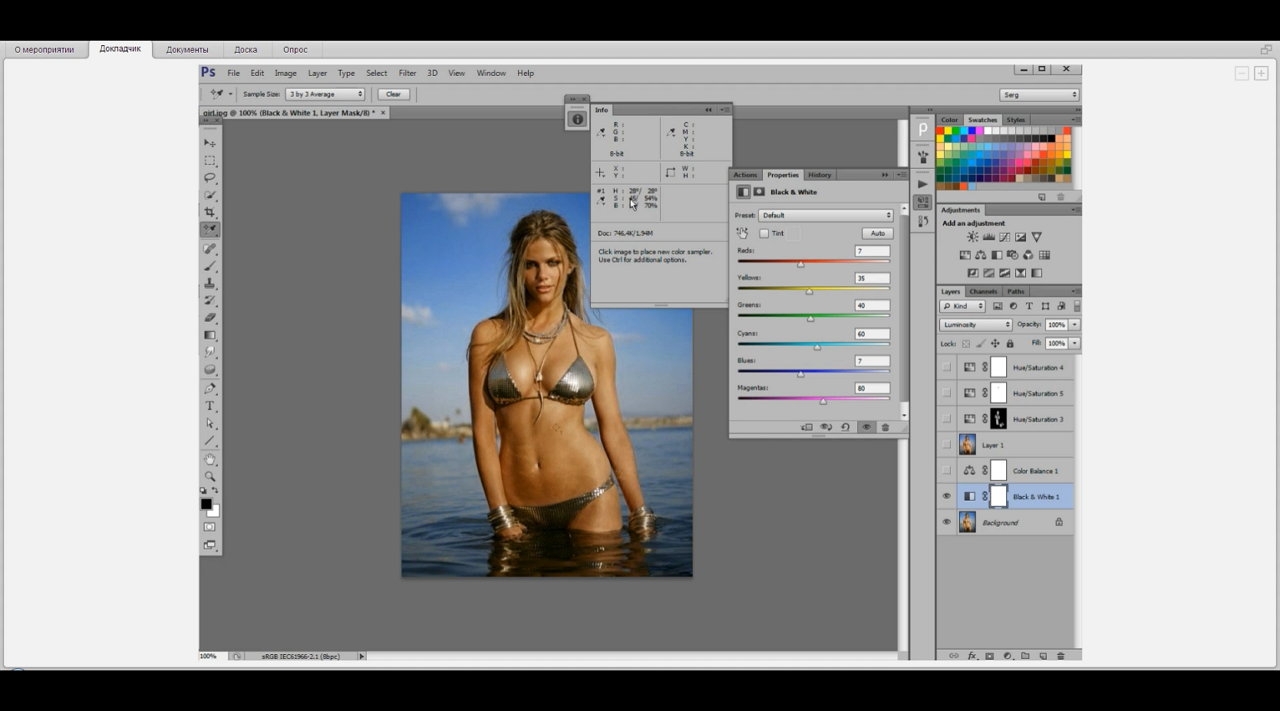Click the Magentas slider handle
The width and height of the screenshot is (1280, 711).
tap(823, 401)
